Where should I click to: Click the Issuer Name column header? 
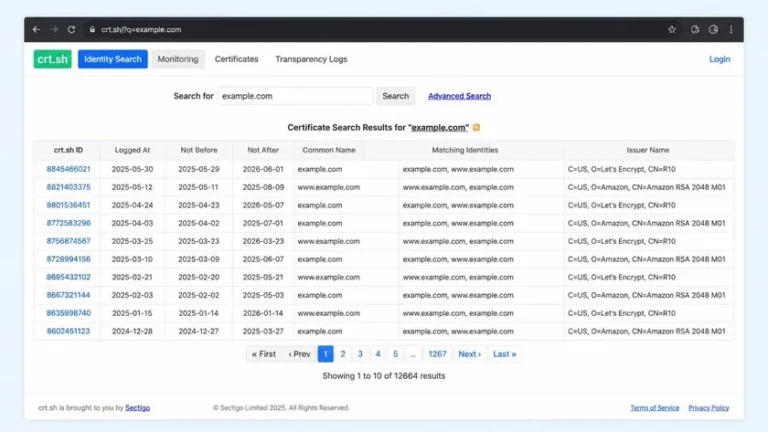point(648,150)
